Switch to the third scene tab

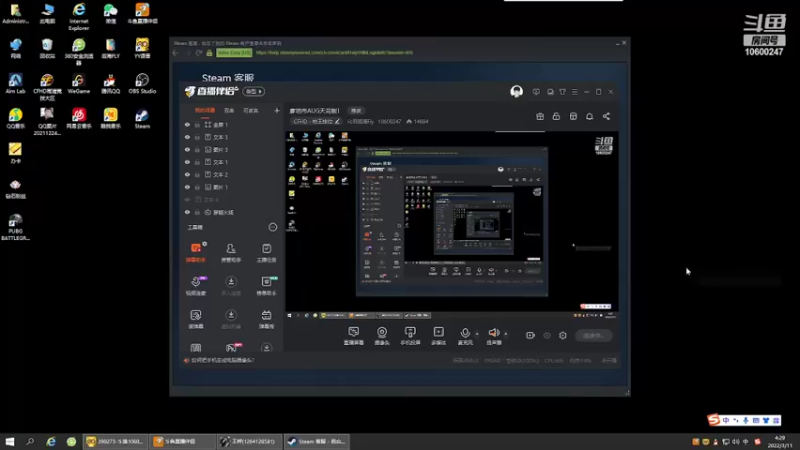pyautogui.click(x=250, y=110)
